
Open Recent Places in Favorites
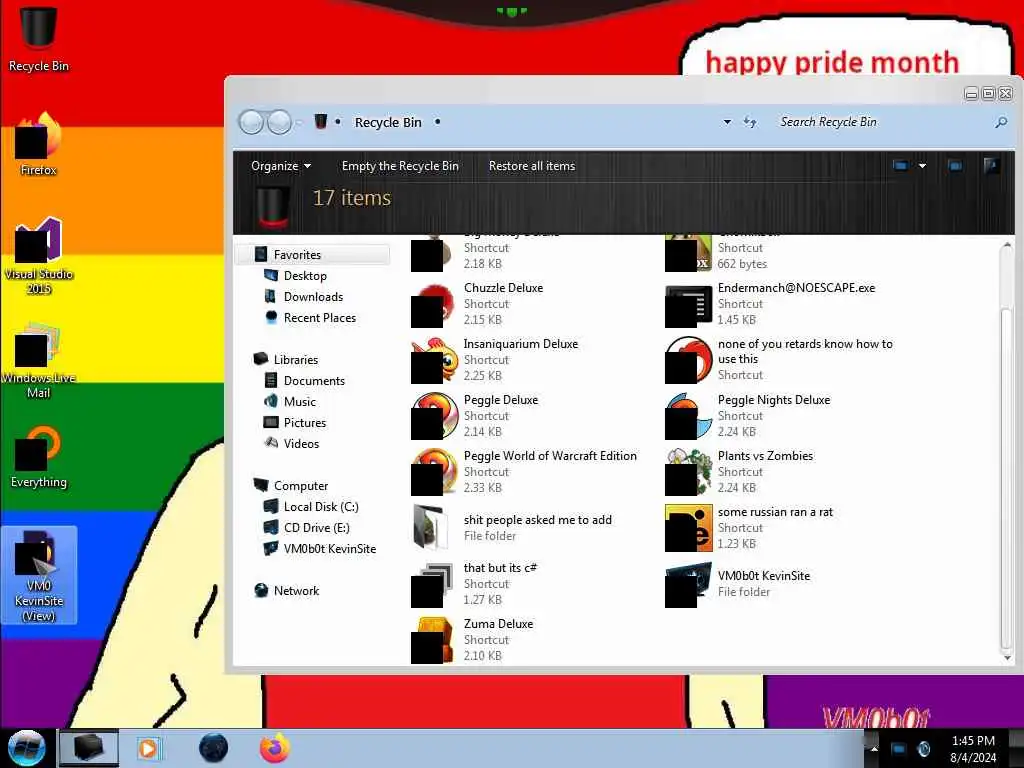[319, 317]
